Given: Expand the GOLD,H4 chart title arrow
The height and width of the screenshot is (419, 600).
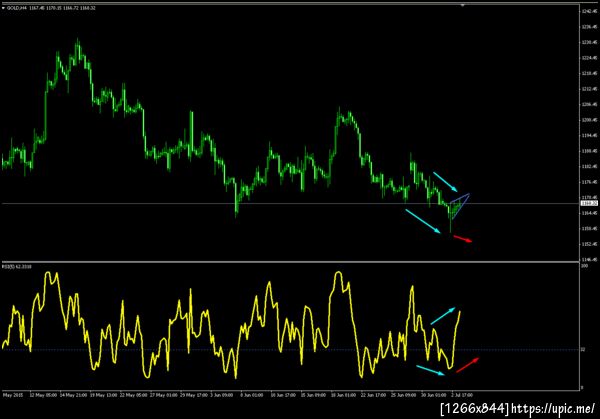Looking at the screenshot, I should click(x=3, y=8).
